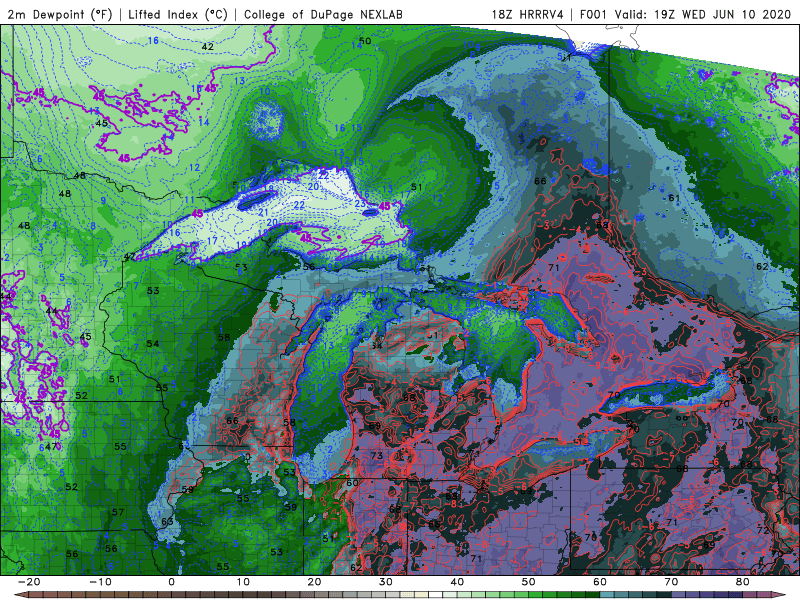Click the "18Z HRRRV4" model run label
The image size is (800, 600).
pos(528,14)
